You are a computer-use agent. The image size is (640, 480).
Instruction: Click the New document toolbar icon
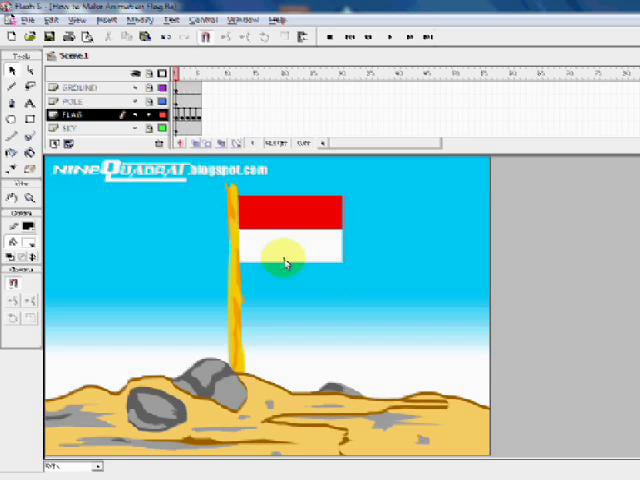[x=12, y=37]
